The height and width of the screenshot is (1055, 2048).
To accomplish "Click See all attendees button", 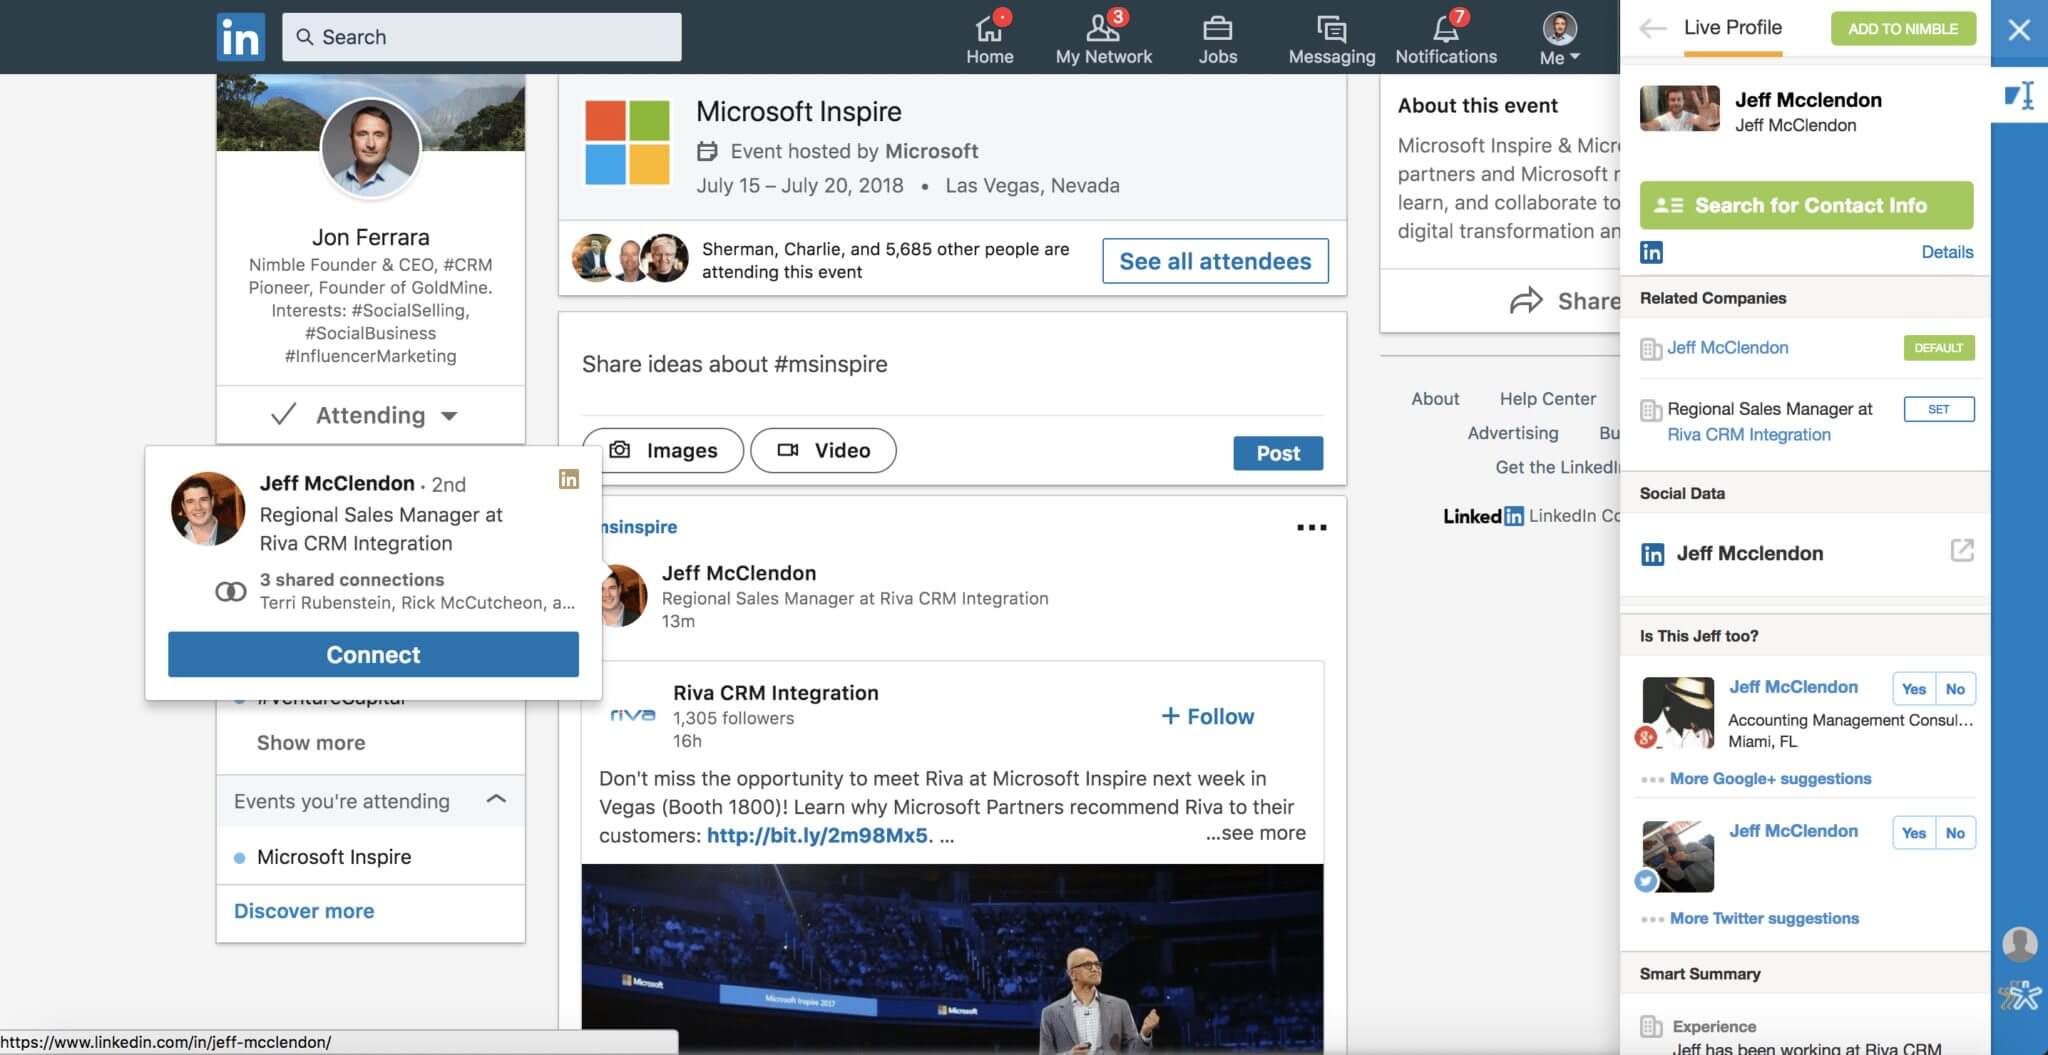I will (x=1215, y=261).
